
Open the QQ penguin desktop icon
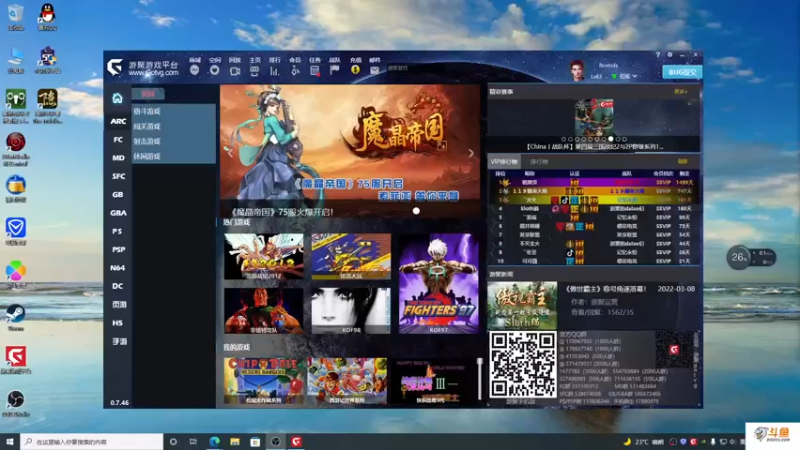[x=47, y=14]
